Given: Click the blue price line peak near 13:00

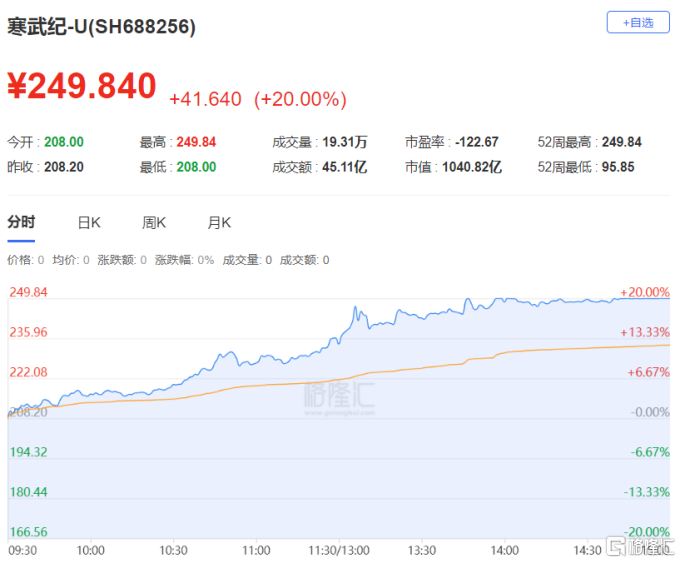Looking at the screenshot, I should 355,308.
